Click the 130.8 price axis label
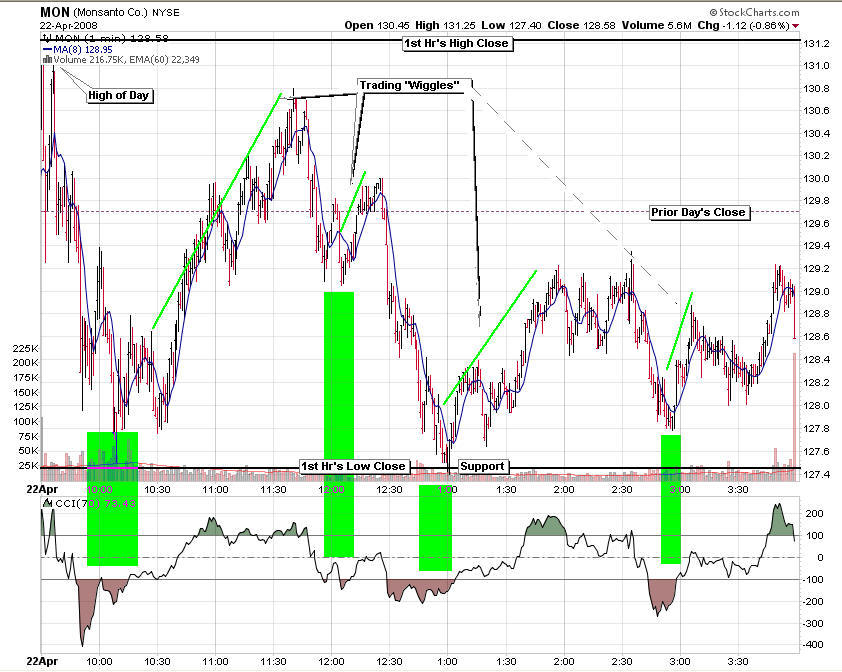 coord(816,89)
